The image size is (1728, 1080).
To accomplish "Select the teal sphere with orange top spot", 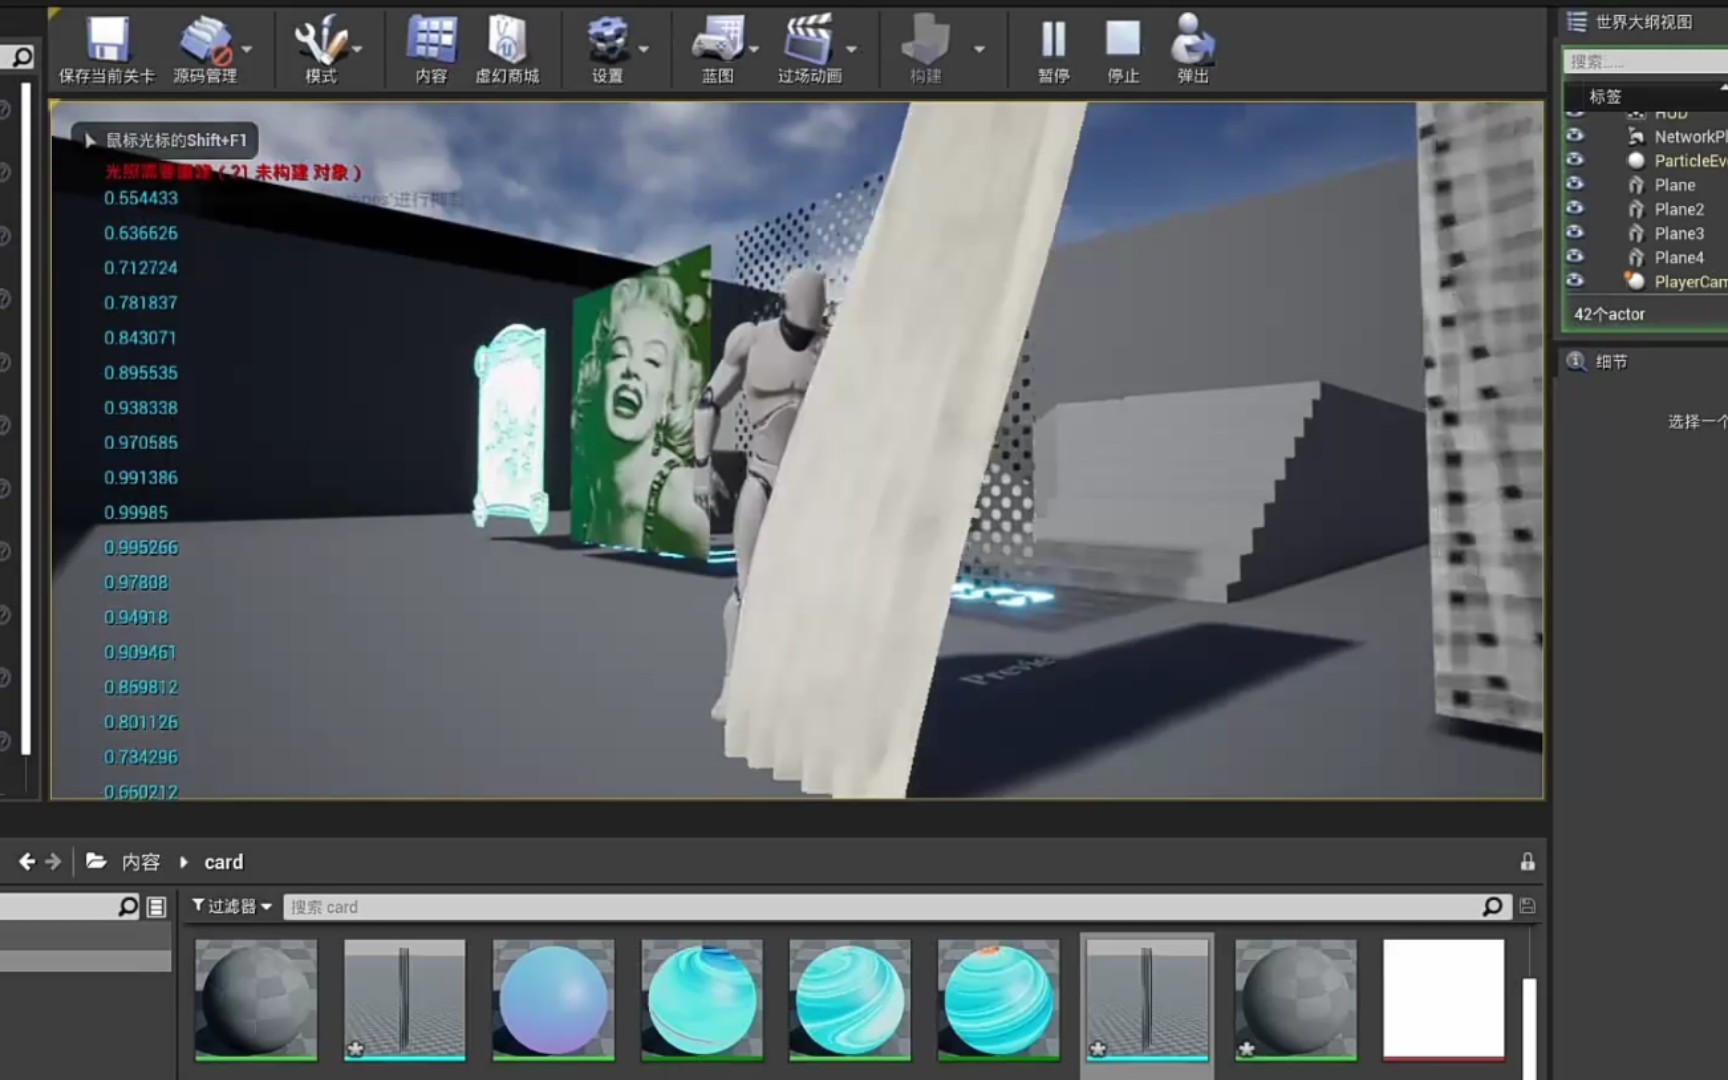I will click(x=998, y=999).
